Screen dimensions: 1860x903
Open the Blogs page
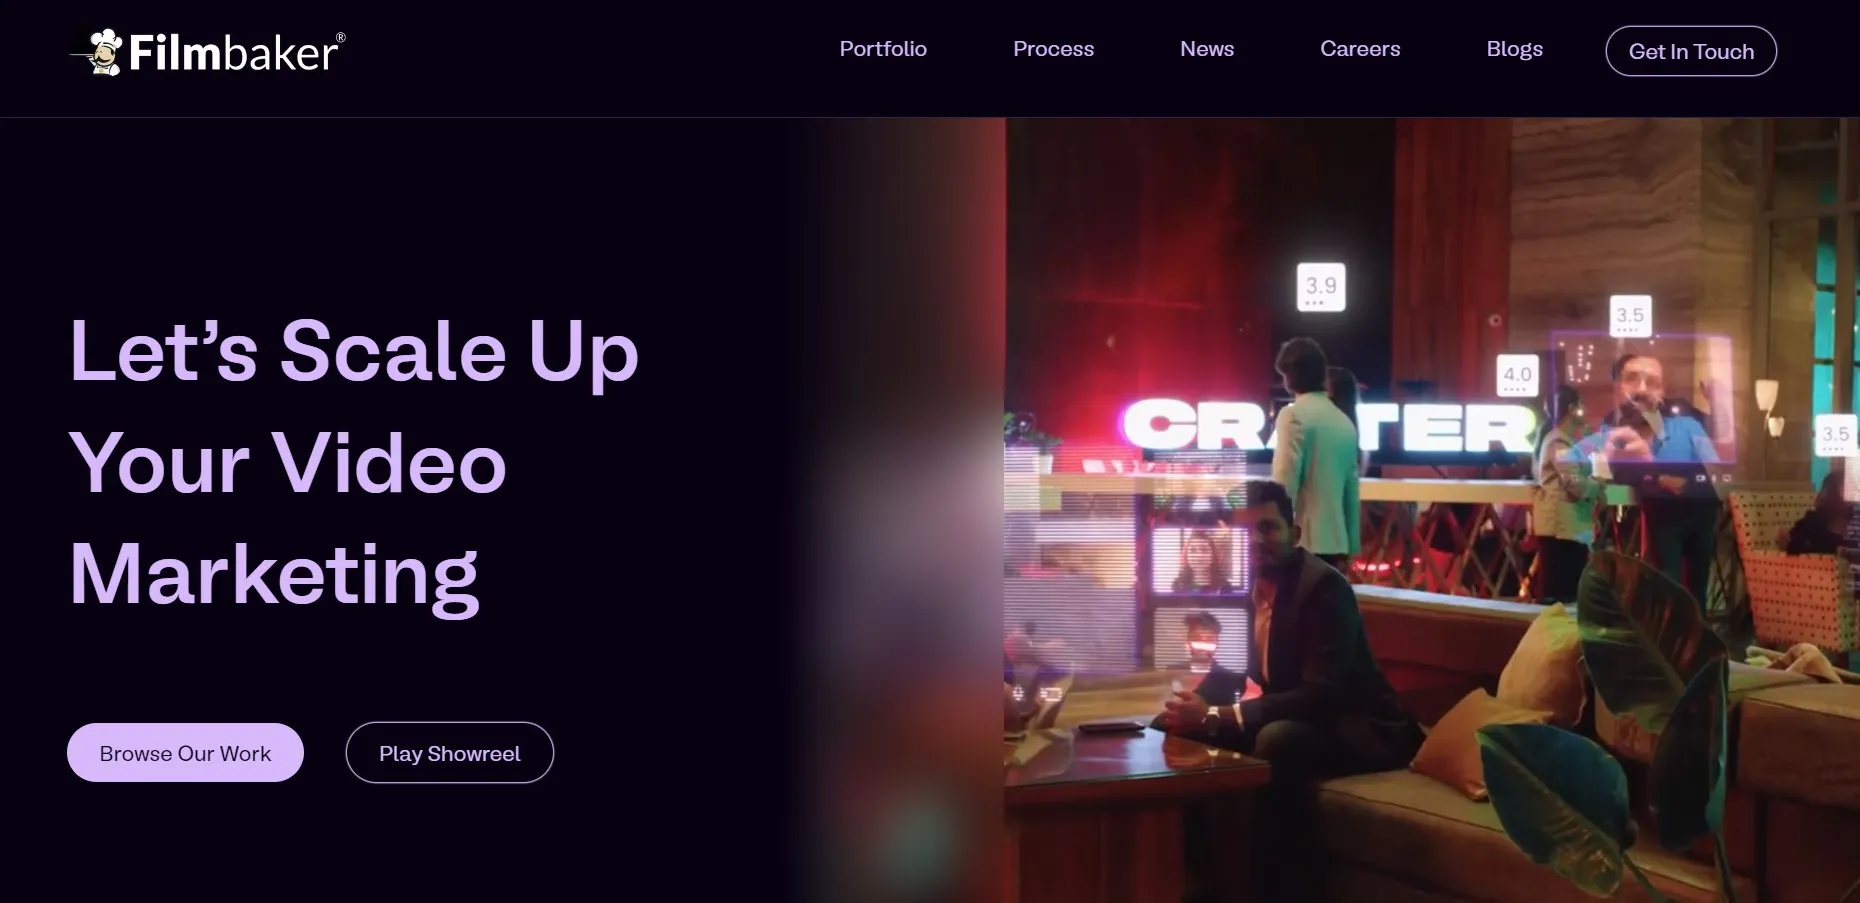click(x=1514, y=49)
